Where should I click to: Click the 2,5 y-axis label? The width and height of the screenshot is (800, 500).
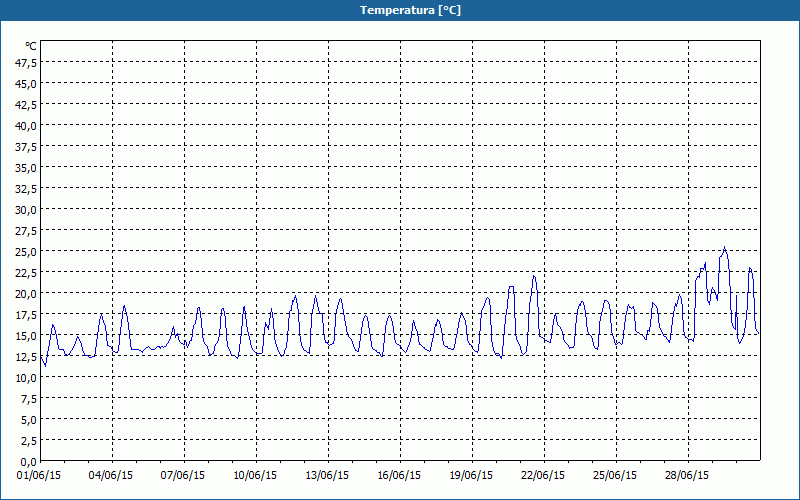tap(28, 441)
